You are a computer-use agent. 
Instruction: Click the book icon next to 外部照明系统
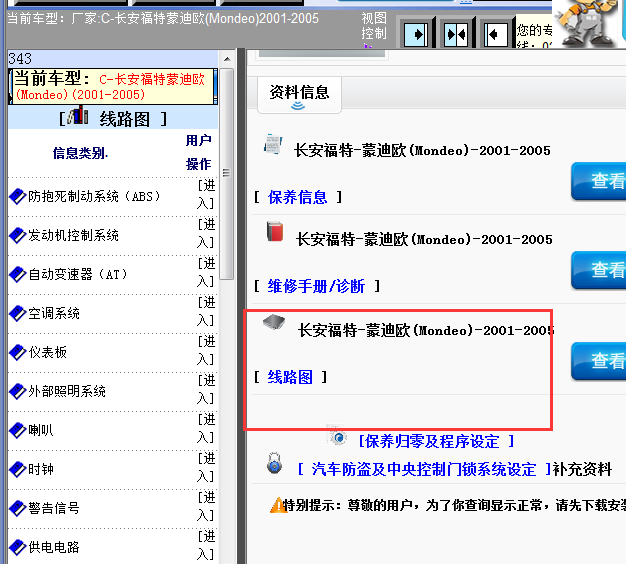click(18, 391)
